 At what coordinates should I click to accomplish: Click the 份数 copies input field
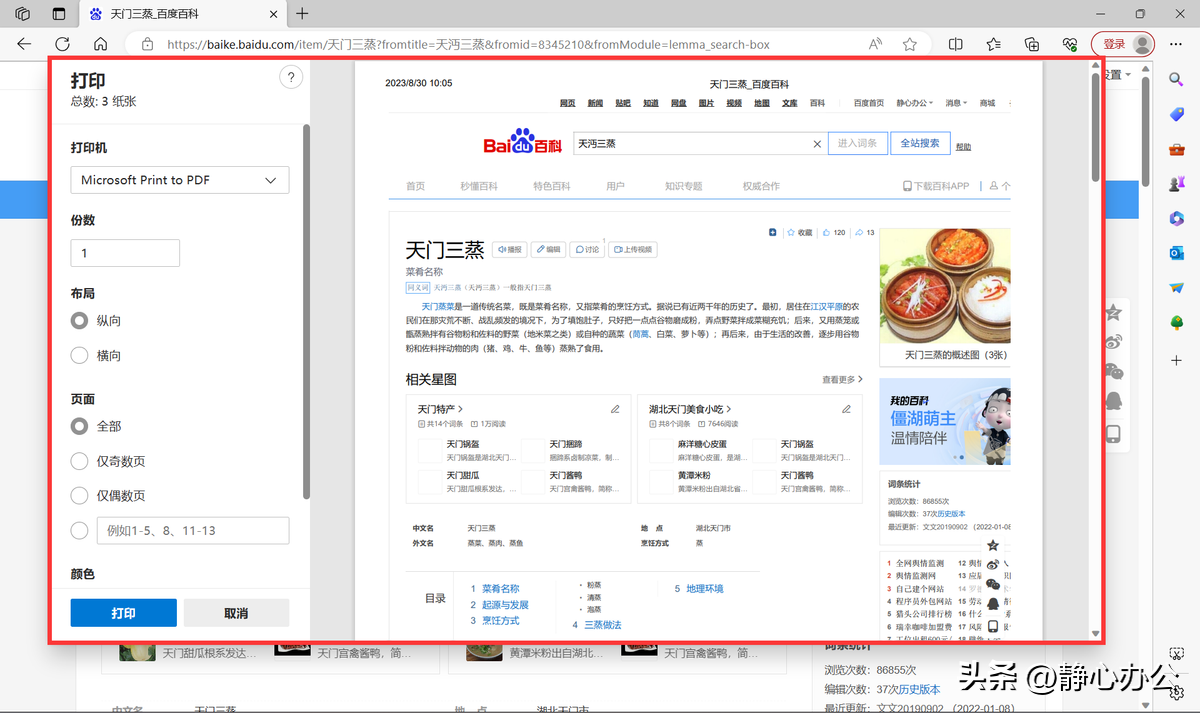coord(125,253)
